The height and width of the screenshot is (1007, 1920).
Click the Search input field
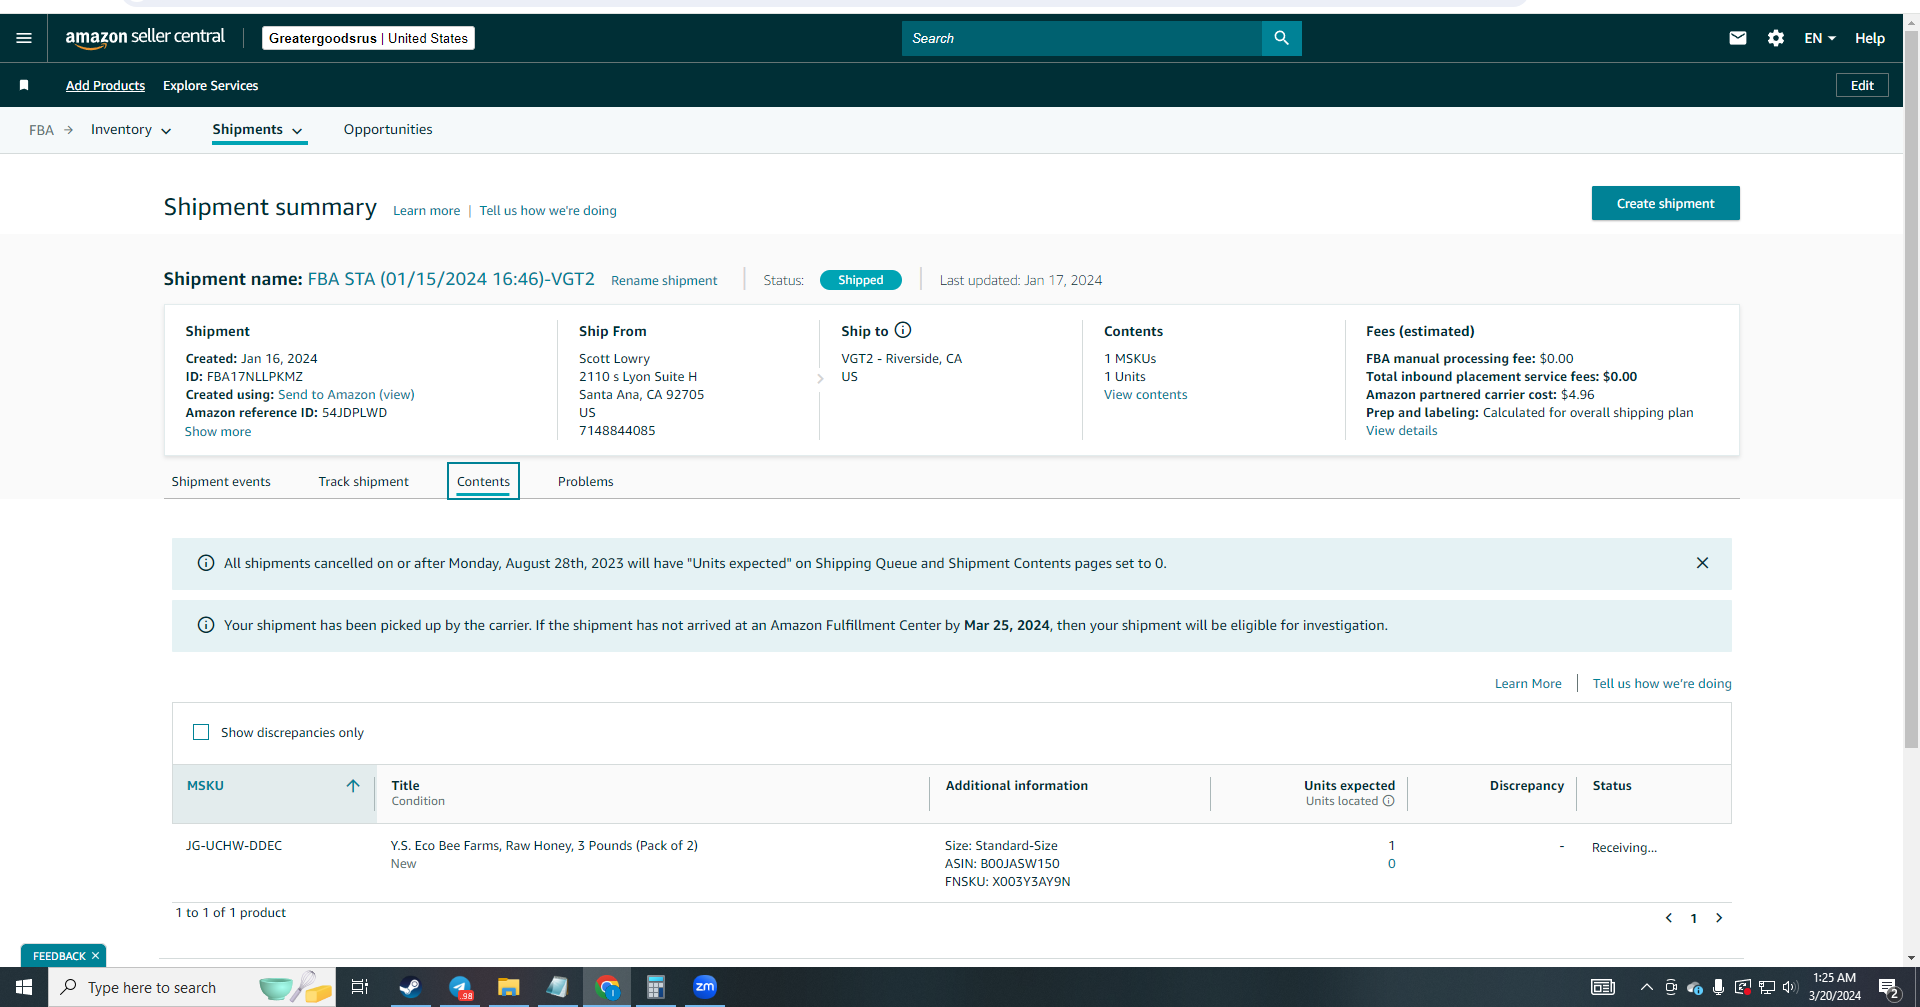pyautogui.click(x=1081, y=38)
